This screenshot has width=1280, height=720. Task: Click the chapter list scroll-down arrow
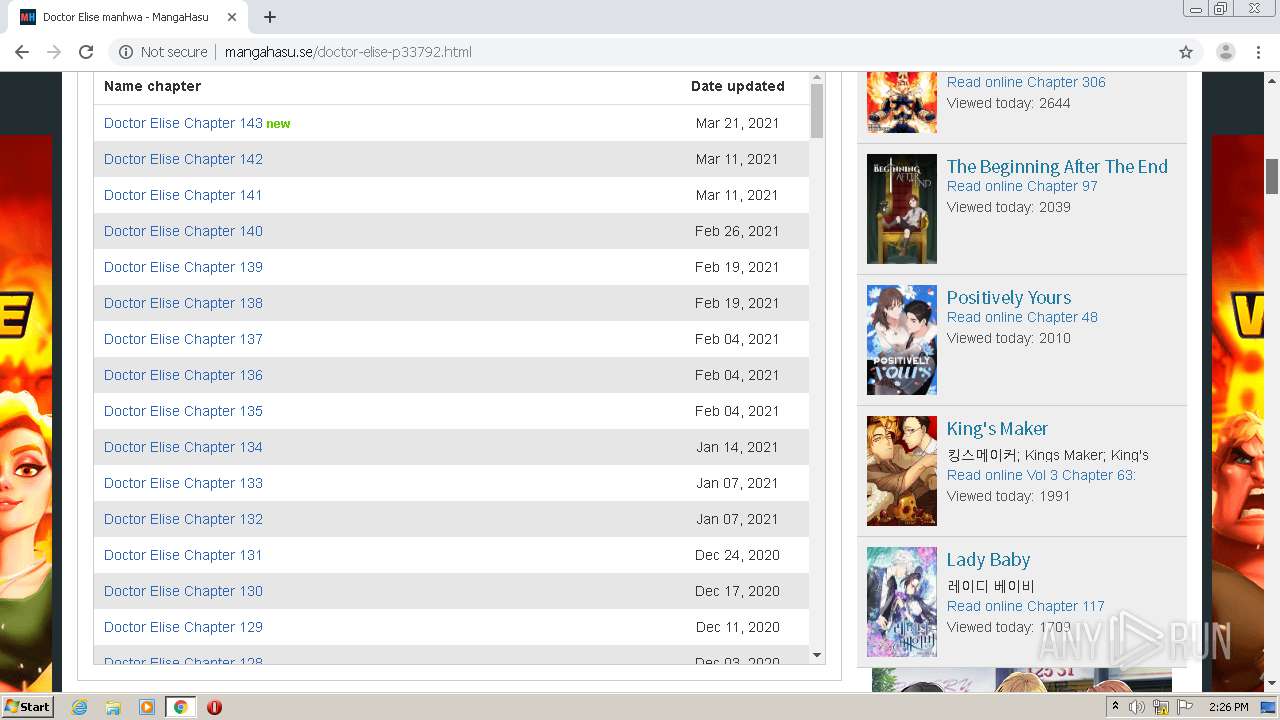(817, 655)
